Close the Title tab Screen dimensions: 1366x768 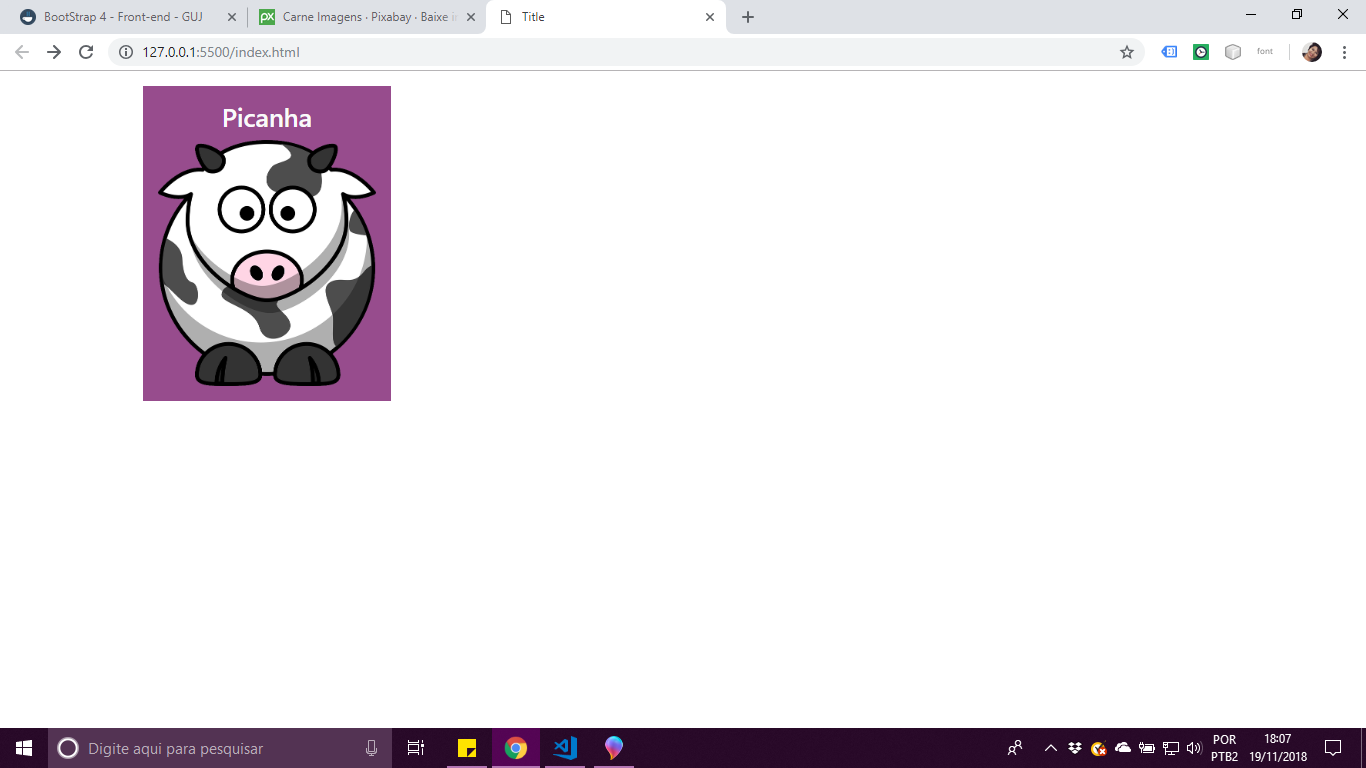pyautogui.click(x=710, y=17)
